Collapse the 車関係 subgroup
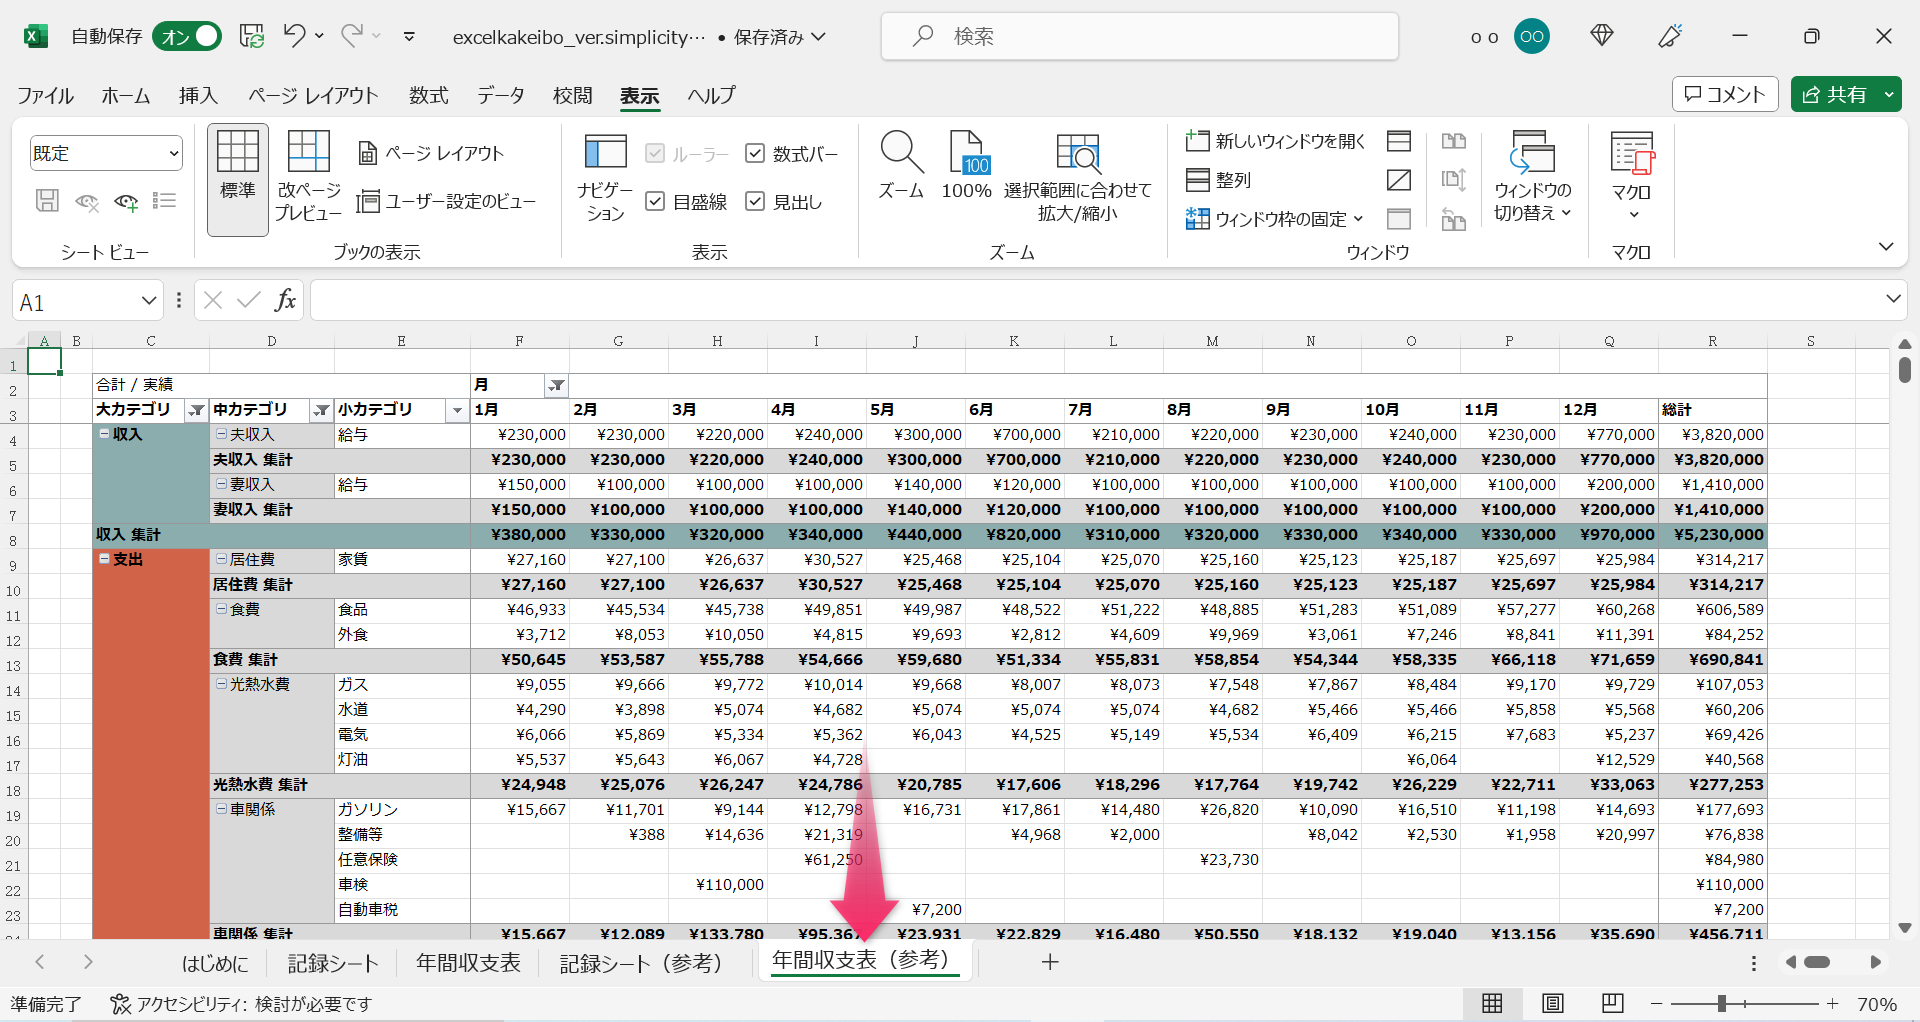This screenshot has height=1022, width=1920. pos(221,809)
